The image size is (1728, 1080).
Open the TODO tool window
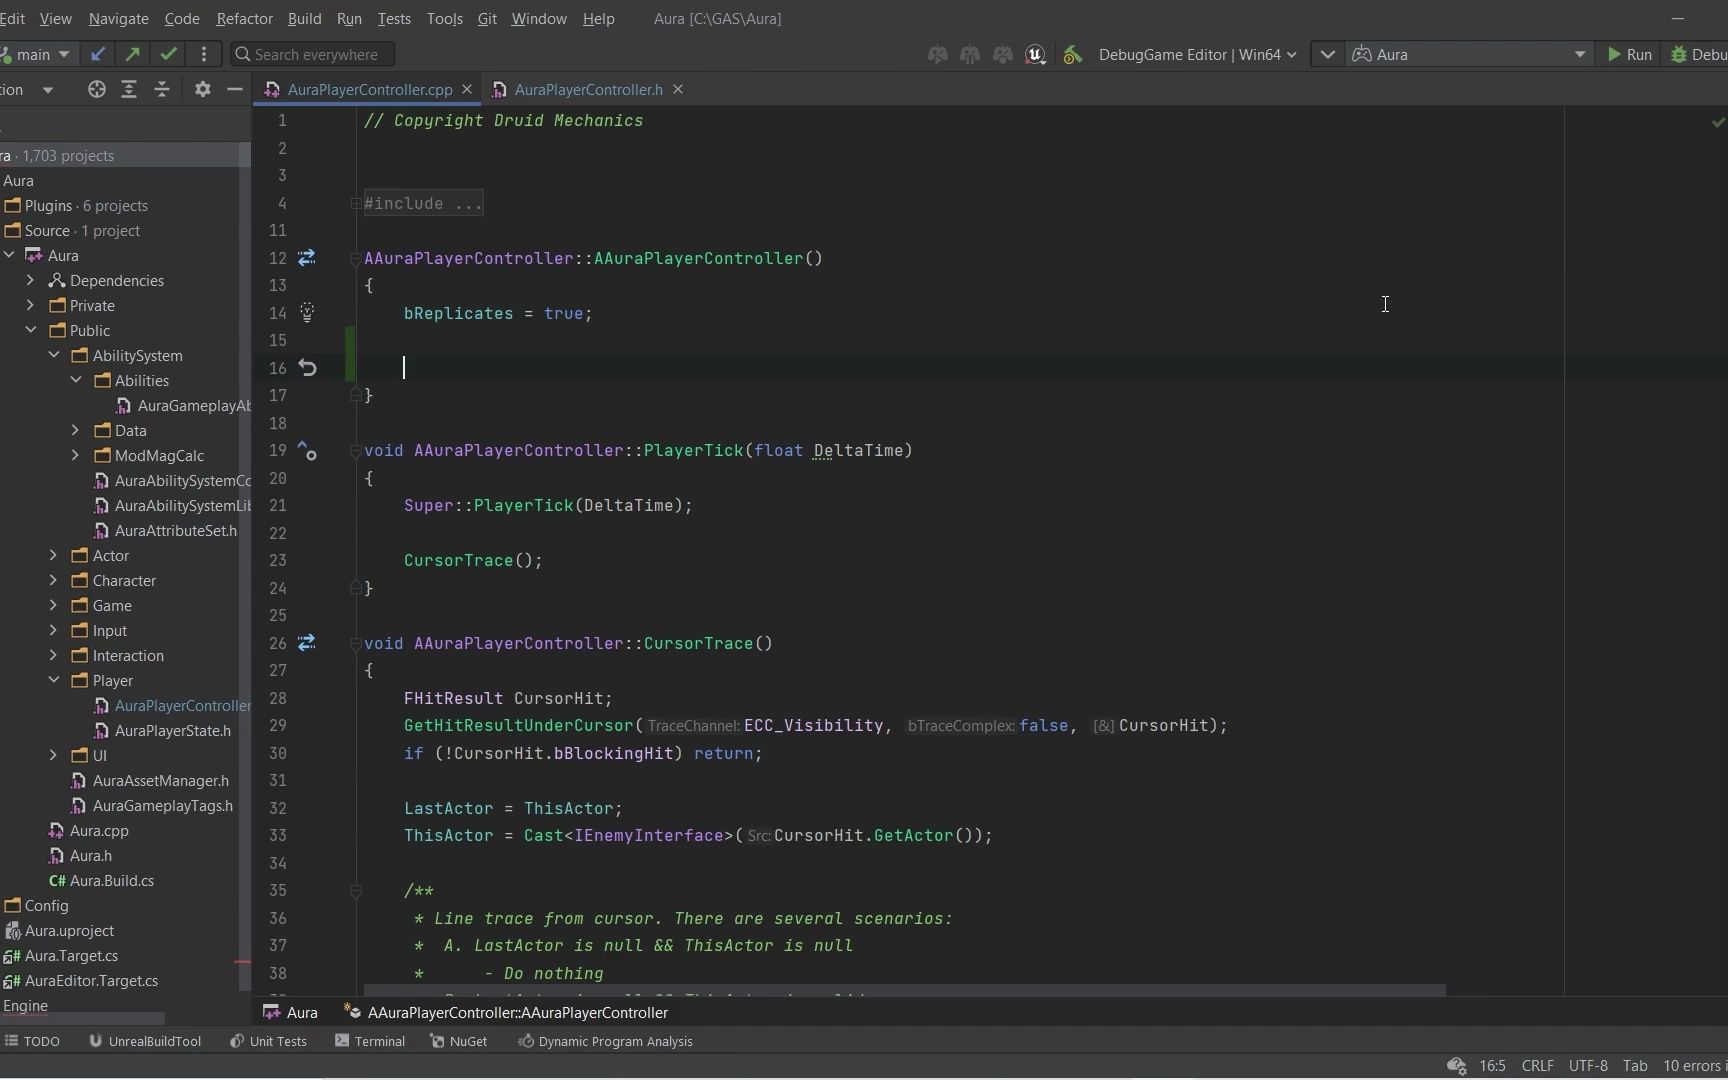click(x=32, y=1041)
